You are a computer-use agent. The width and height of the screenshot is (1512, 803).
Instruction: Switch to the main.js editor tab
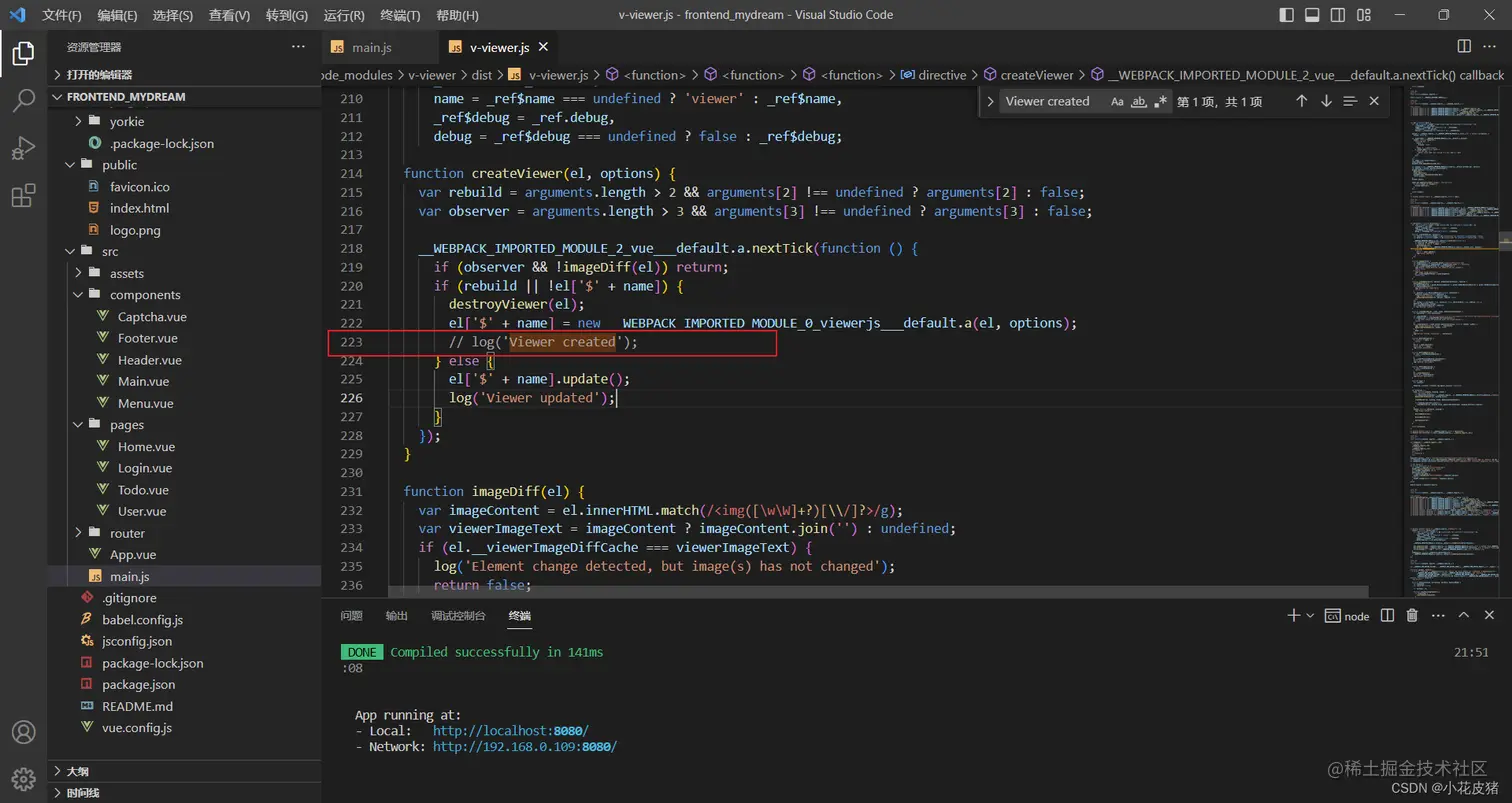click(371, 47)
